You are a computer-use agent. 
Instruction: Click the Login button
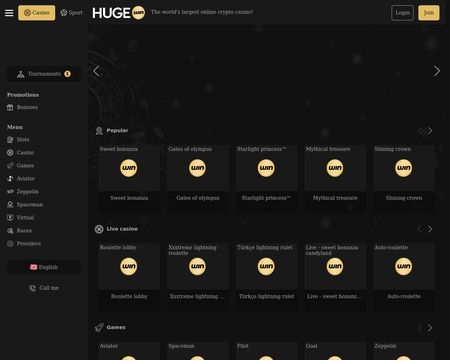point(402,13)
